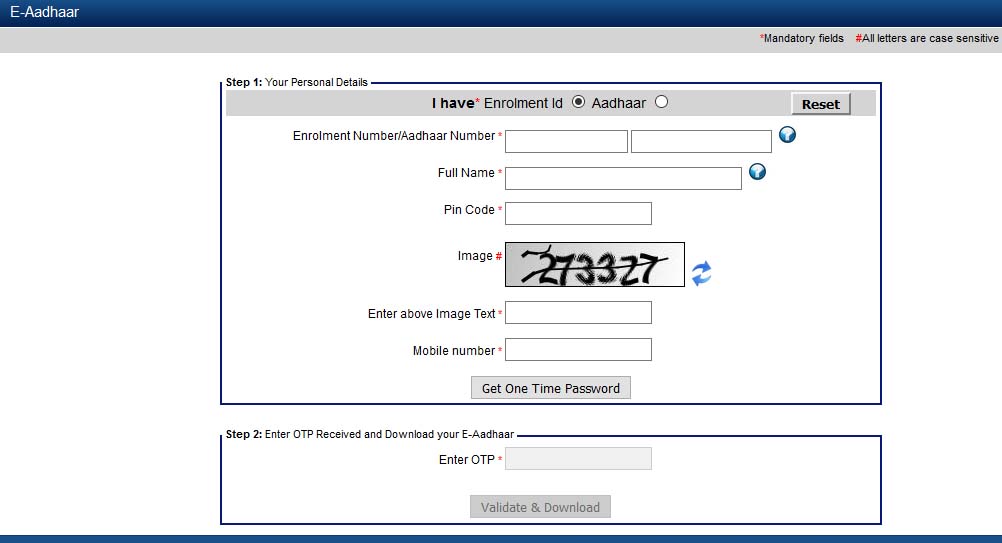Click 'All letters are case sensitive' note

click(927, 38)
